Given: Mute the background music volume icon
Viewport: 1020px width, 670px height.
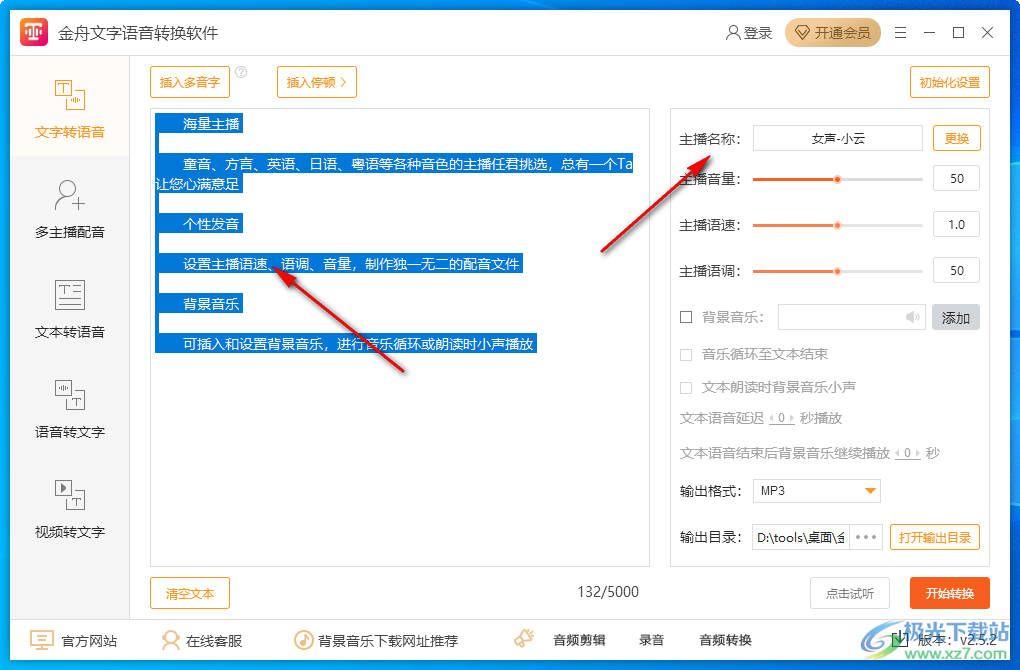Looking at the screenshot, I should (911, 317).
